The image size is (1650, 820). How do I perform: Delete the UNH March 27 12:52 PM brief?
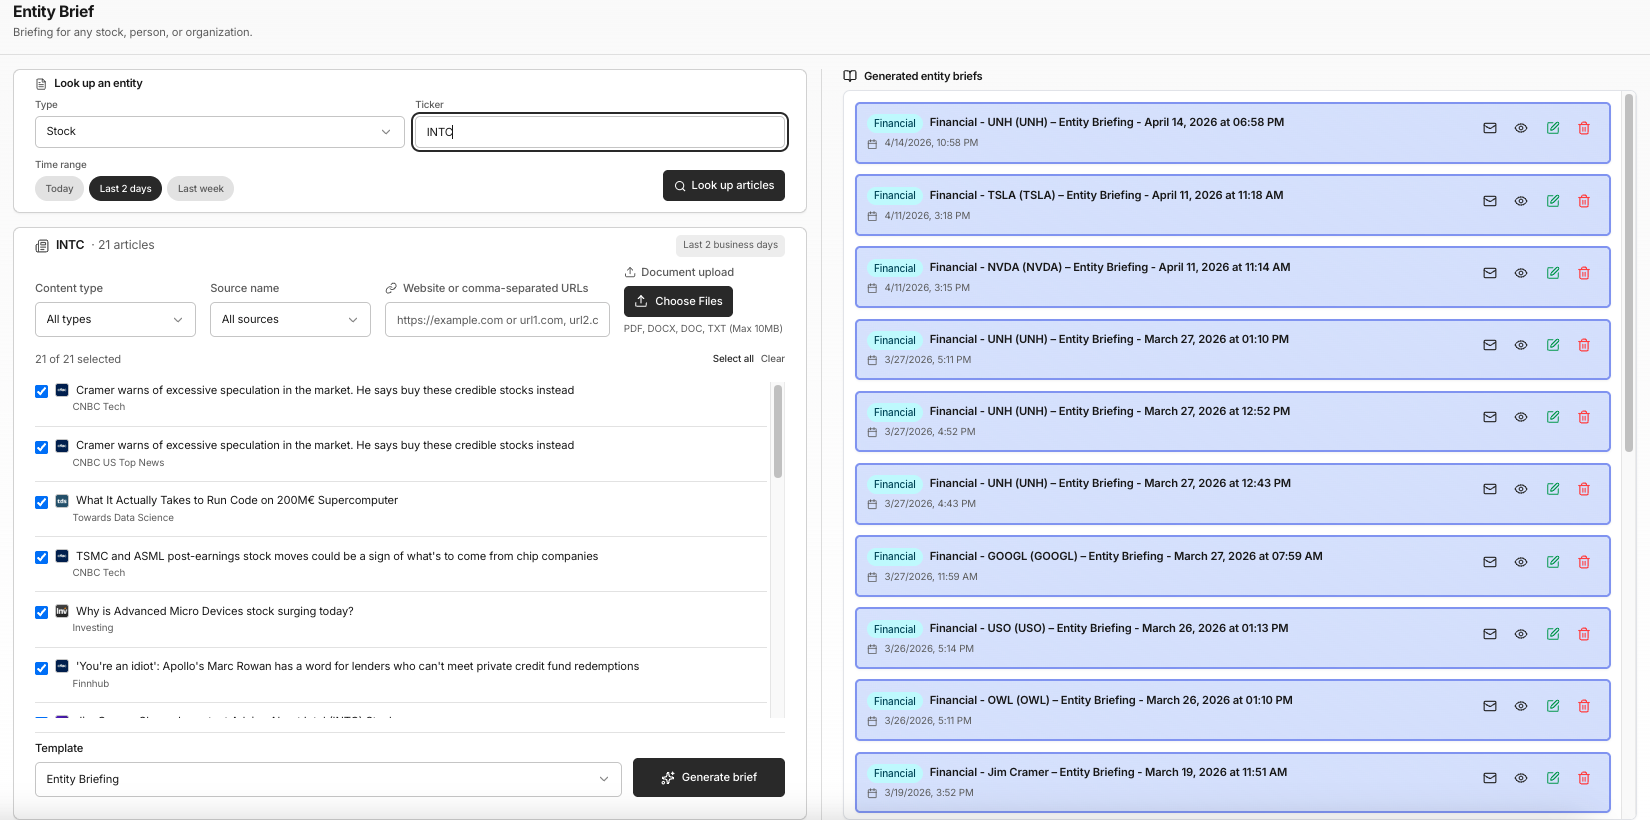point(1584,417)
